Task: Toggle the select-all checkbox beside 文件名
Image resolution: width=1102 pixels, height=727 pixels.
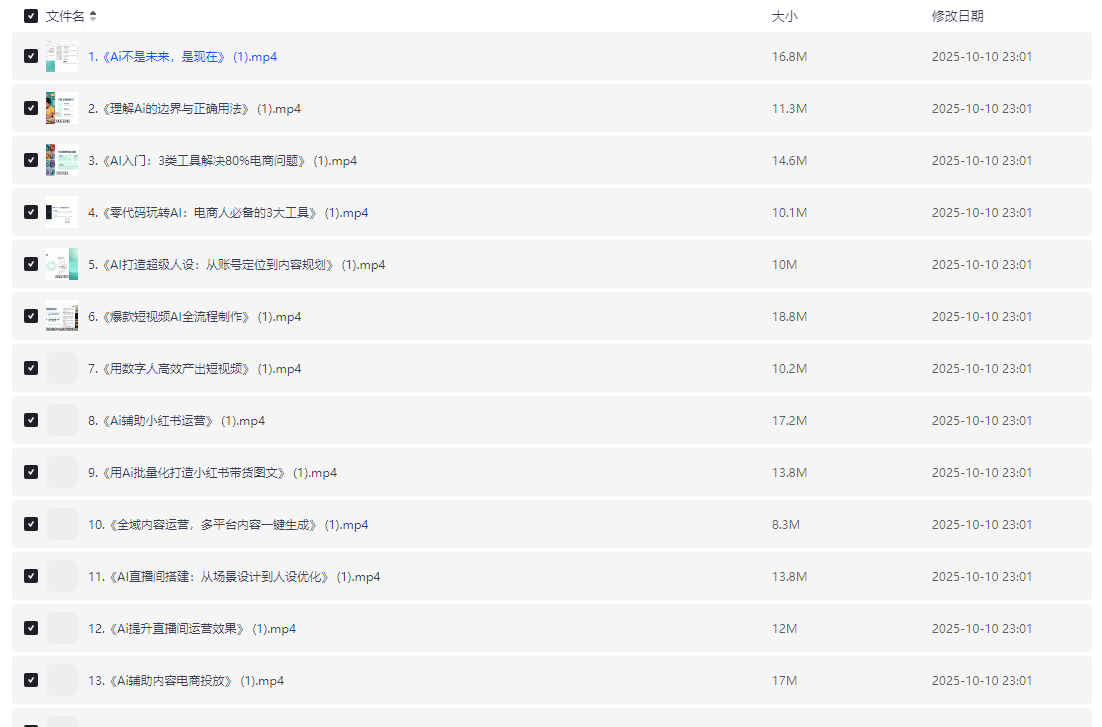Action: (x=31, y=16)
